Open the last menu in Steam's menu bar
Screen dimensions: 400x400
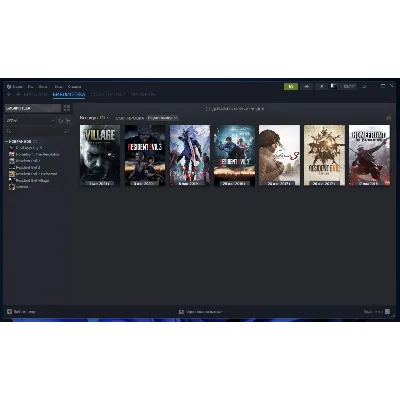tap(74, 87)
